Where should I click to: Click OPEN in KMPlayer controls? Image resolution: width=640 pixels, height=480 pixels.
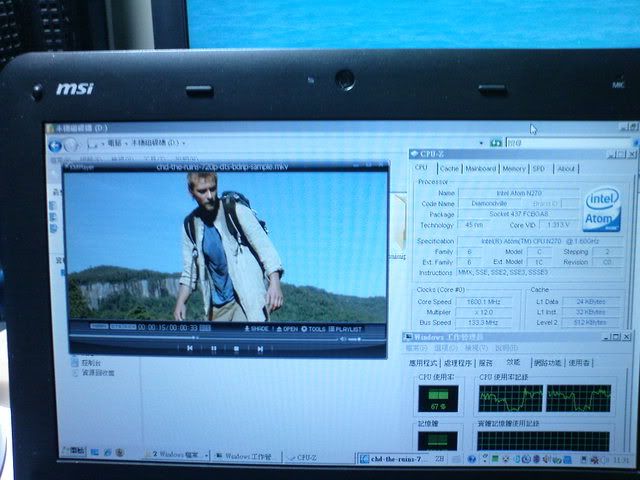(x=287, y=329)
